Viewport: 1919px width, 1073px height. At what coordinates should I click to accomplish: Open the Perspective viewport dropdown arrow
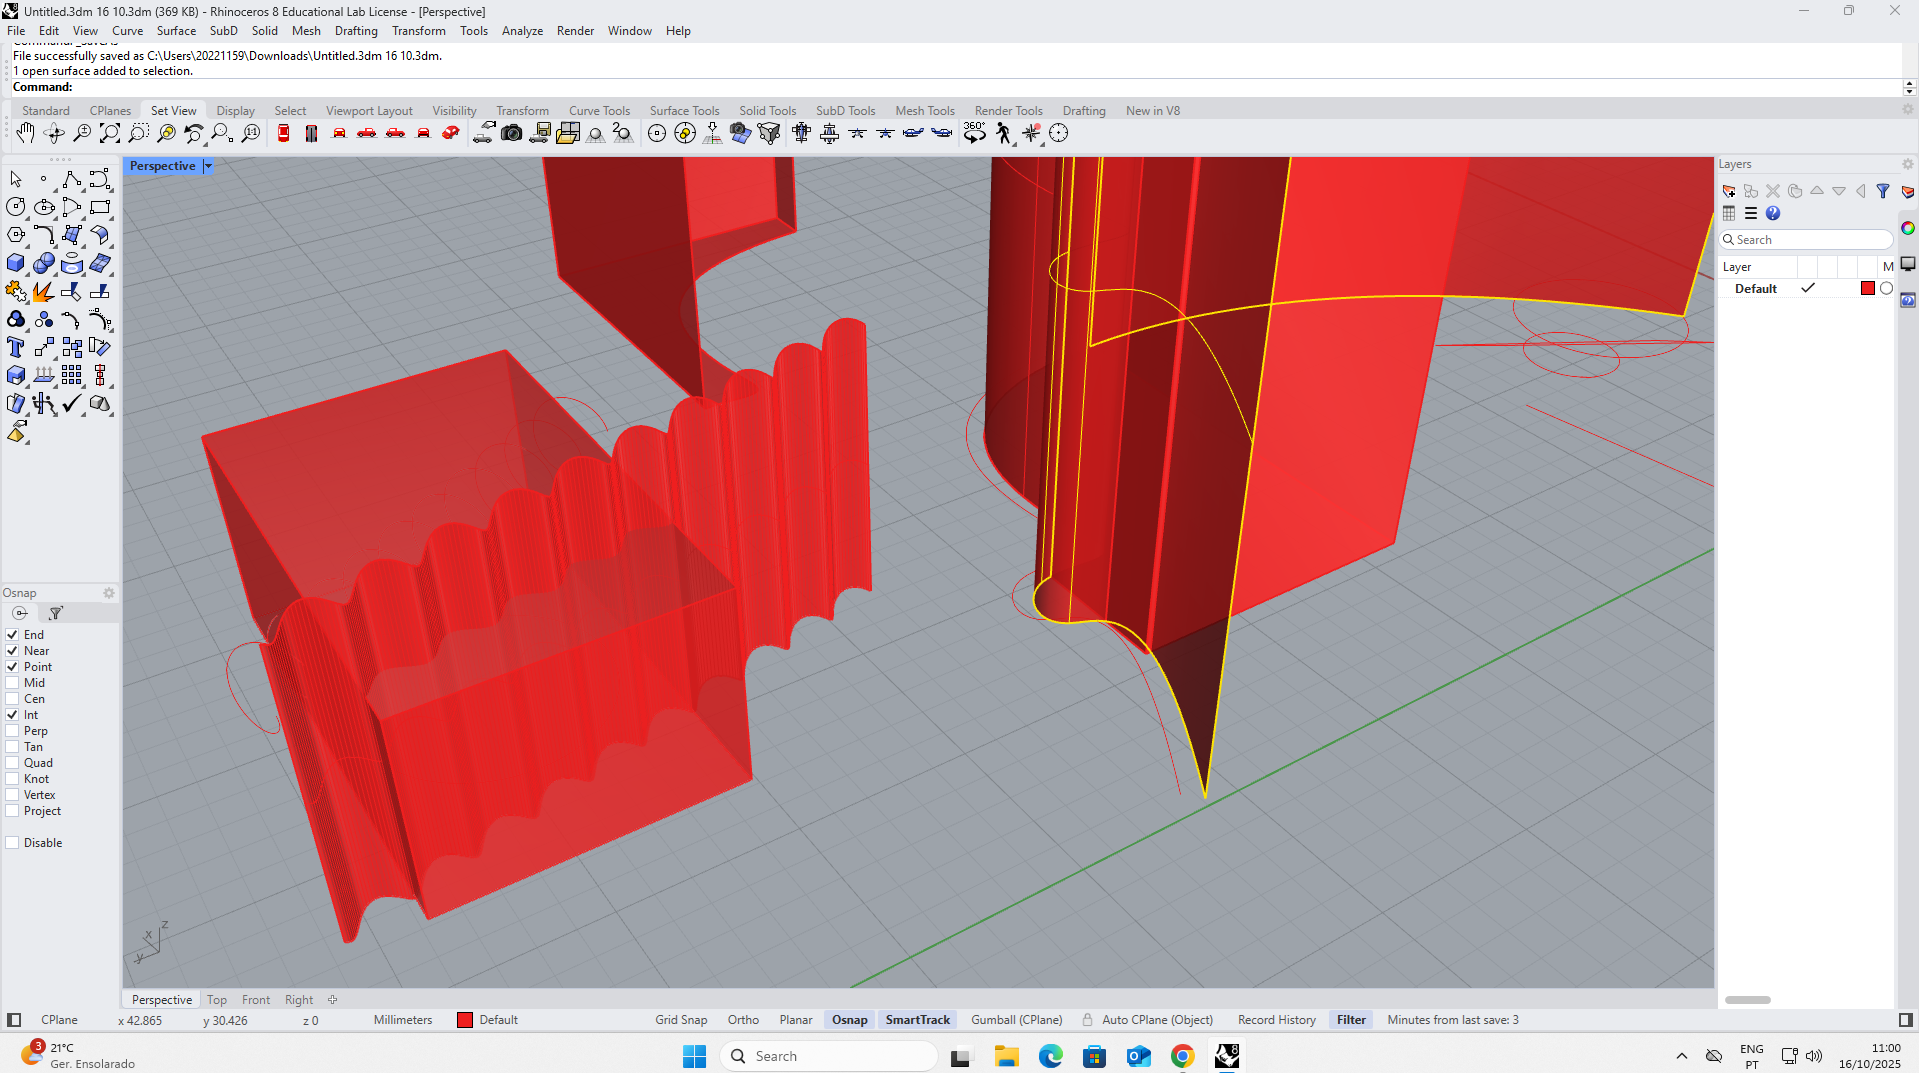click(208, 166)
